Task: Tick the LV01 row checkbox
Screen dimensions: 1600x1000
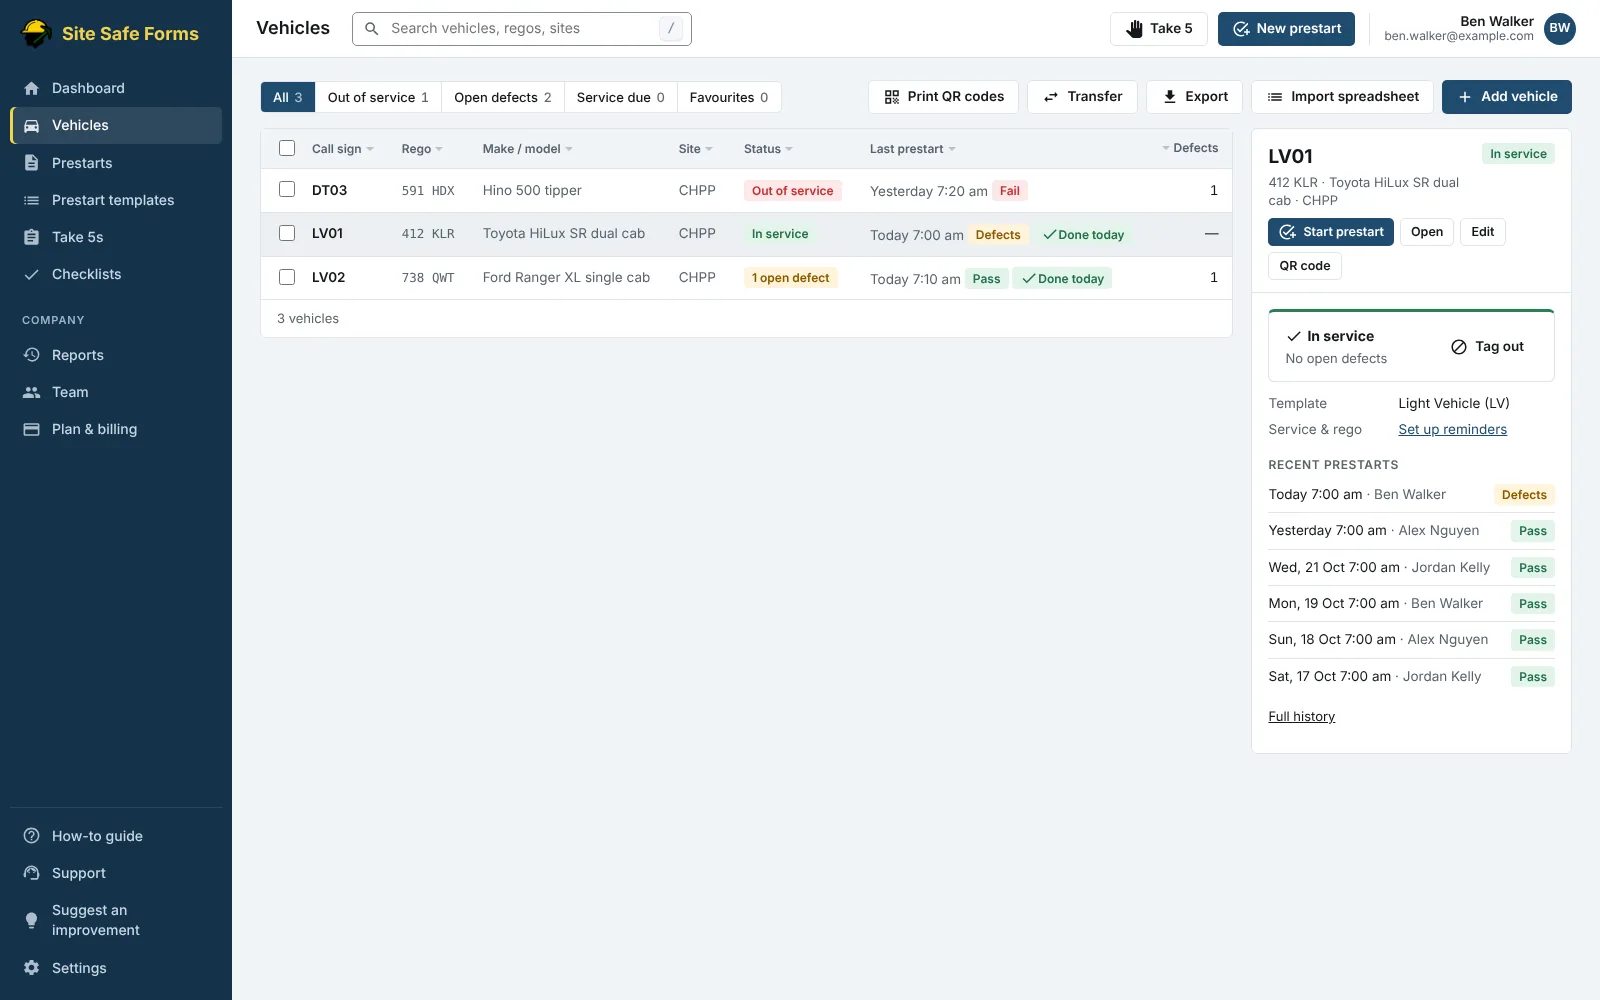Action: coord(287,233)
